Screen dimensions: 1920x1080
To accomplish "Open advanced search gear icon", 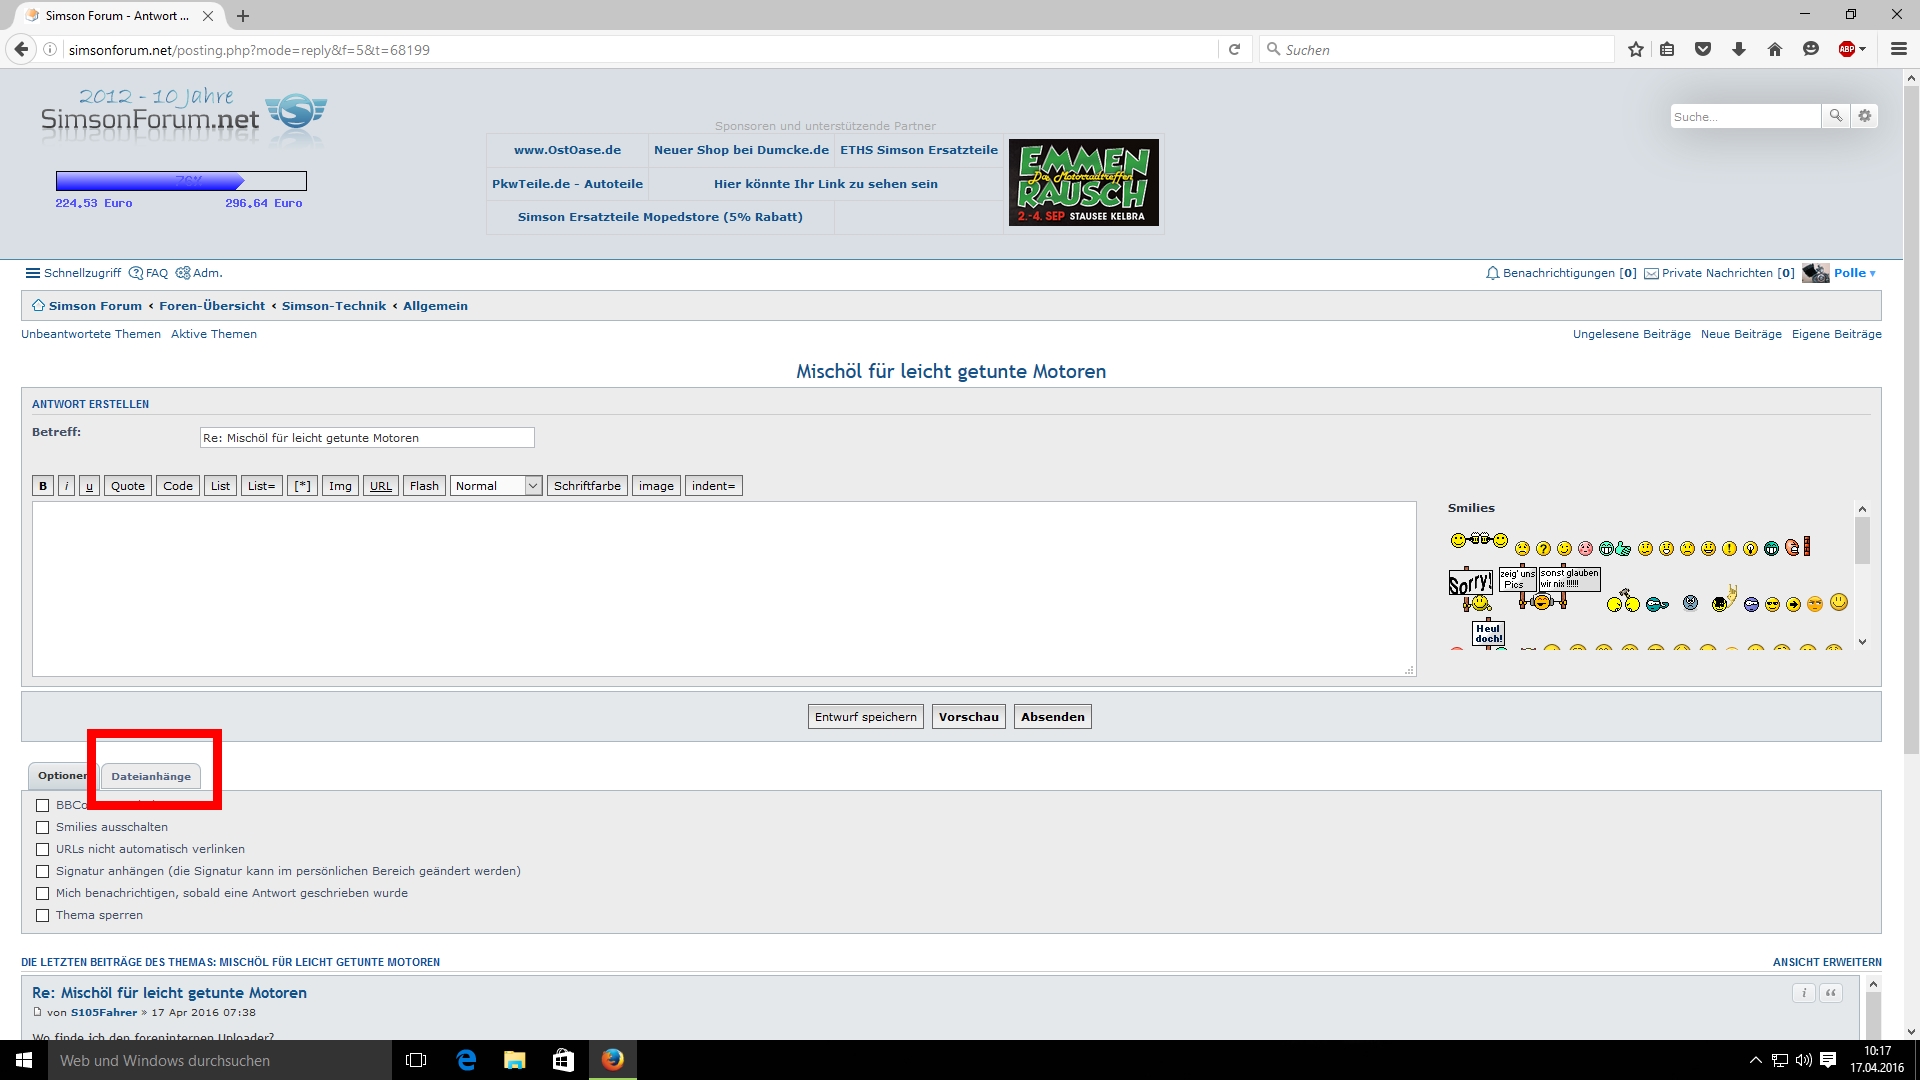I will pyautogui.click(x=1864, y=116).
